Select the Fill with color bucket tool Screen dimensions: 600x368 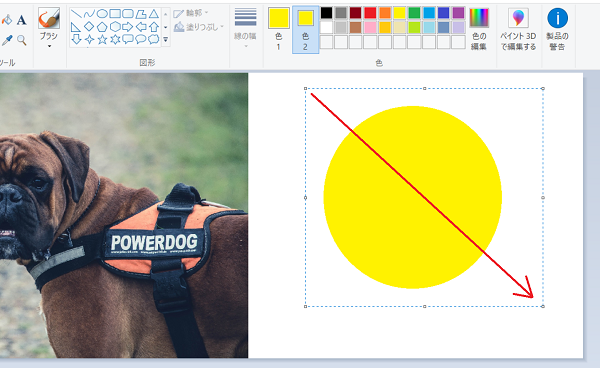pos(6,20)
